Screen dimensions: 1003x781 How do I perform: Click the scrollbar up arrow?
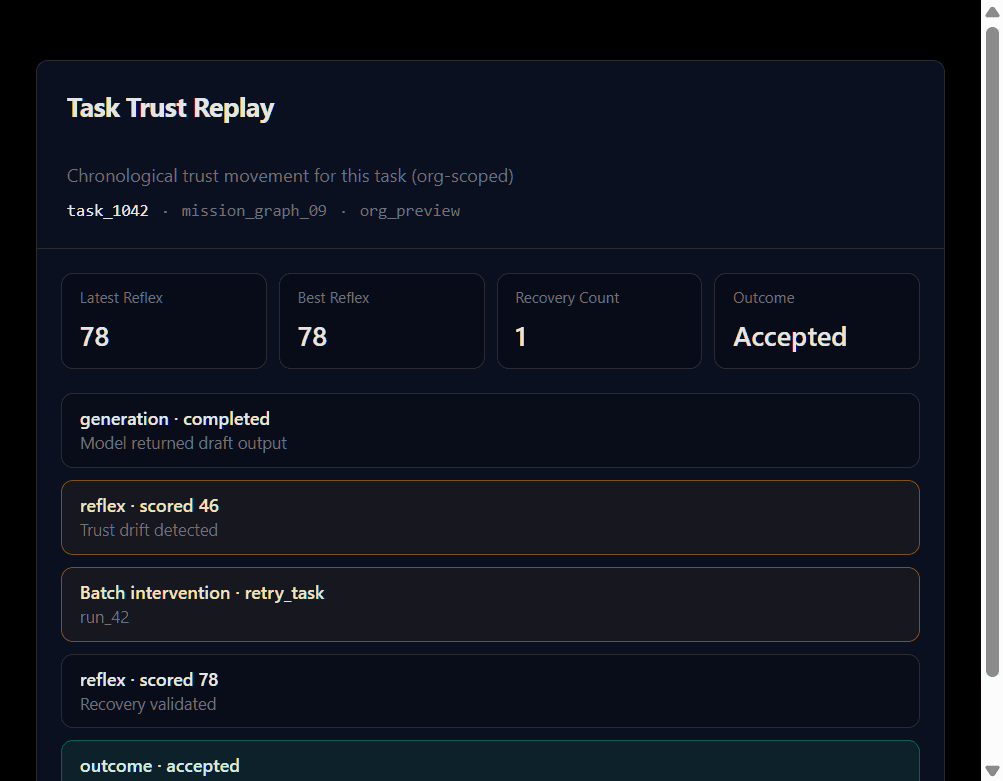pos(991,11)
